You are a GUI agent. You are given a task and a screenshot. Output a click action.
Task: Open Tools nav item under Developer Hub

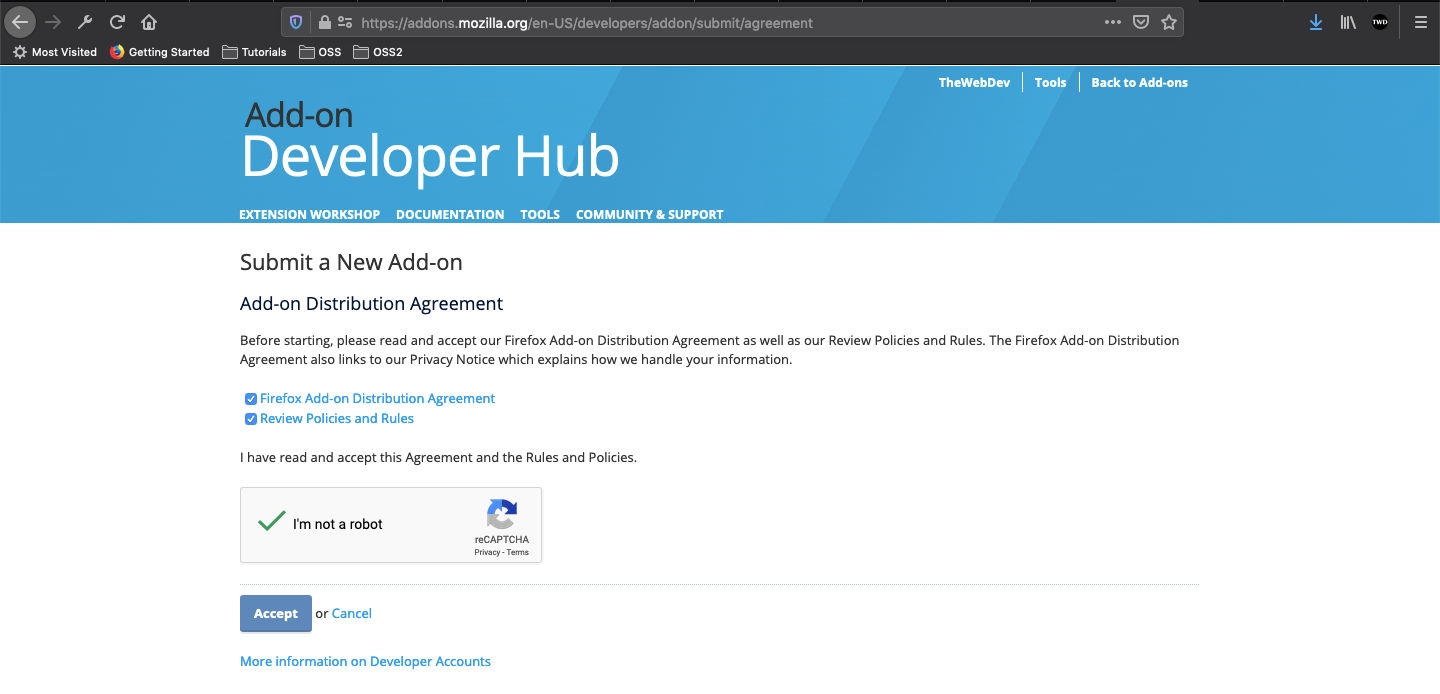tap(540, 214)
